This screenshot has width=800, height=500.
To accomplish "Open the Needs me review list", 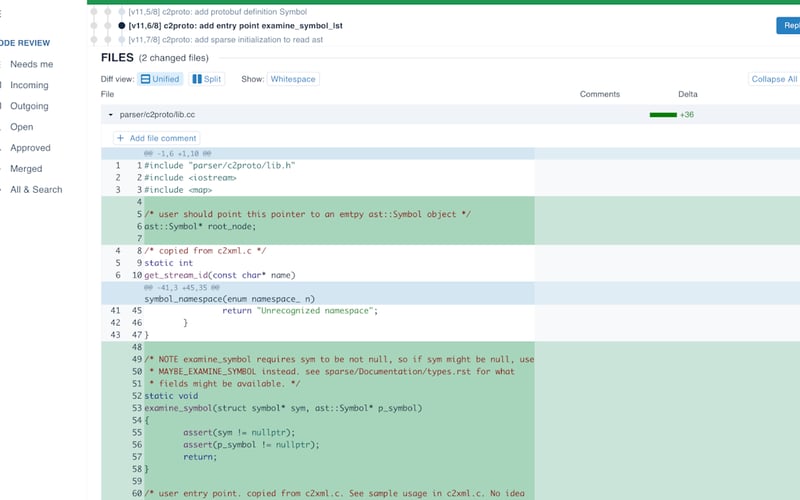I will 32,64.
